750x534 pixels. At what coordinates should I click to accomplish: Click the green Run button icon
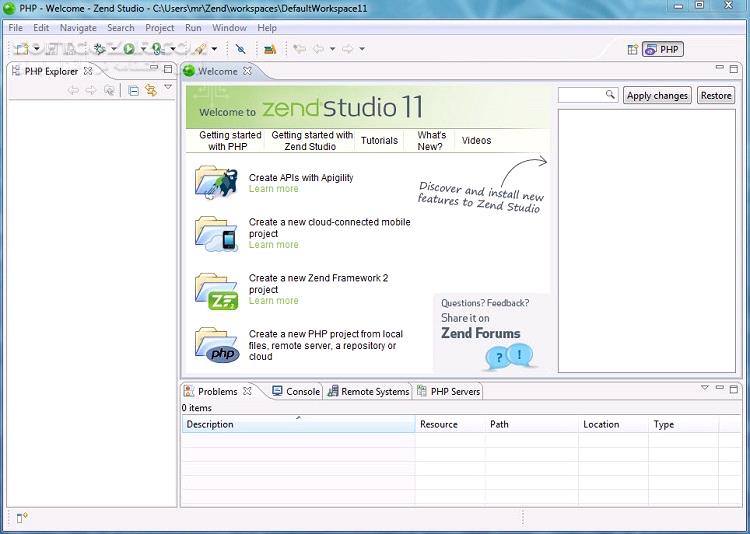tap(129, 49)
